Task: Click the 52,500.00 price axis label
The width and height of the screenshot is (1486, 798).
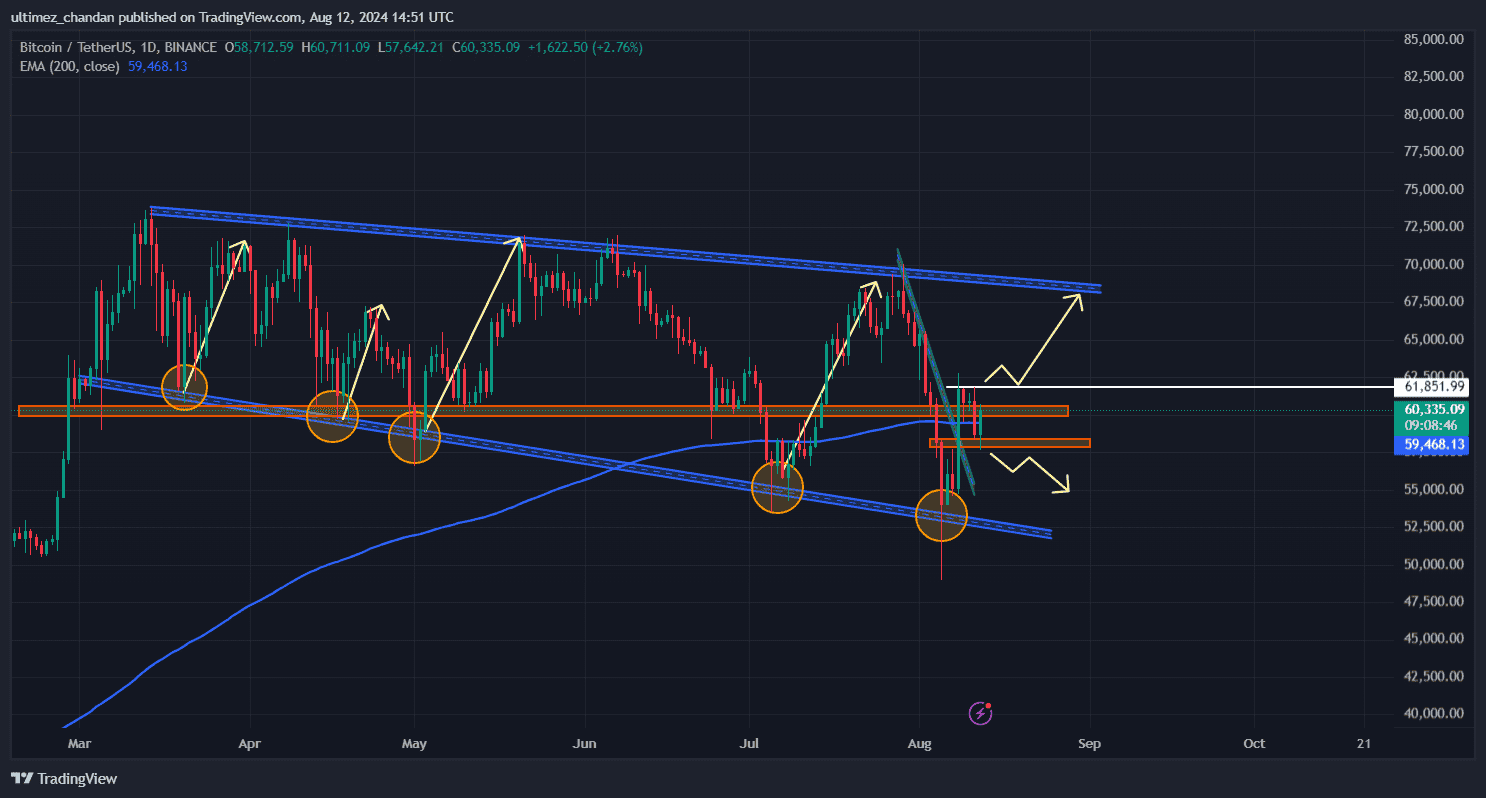Action: [x=1434, y=526]
